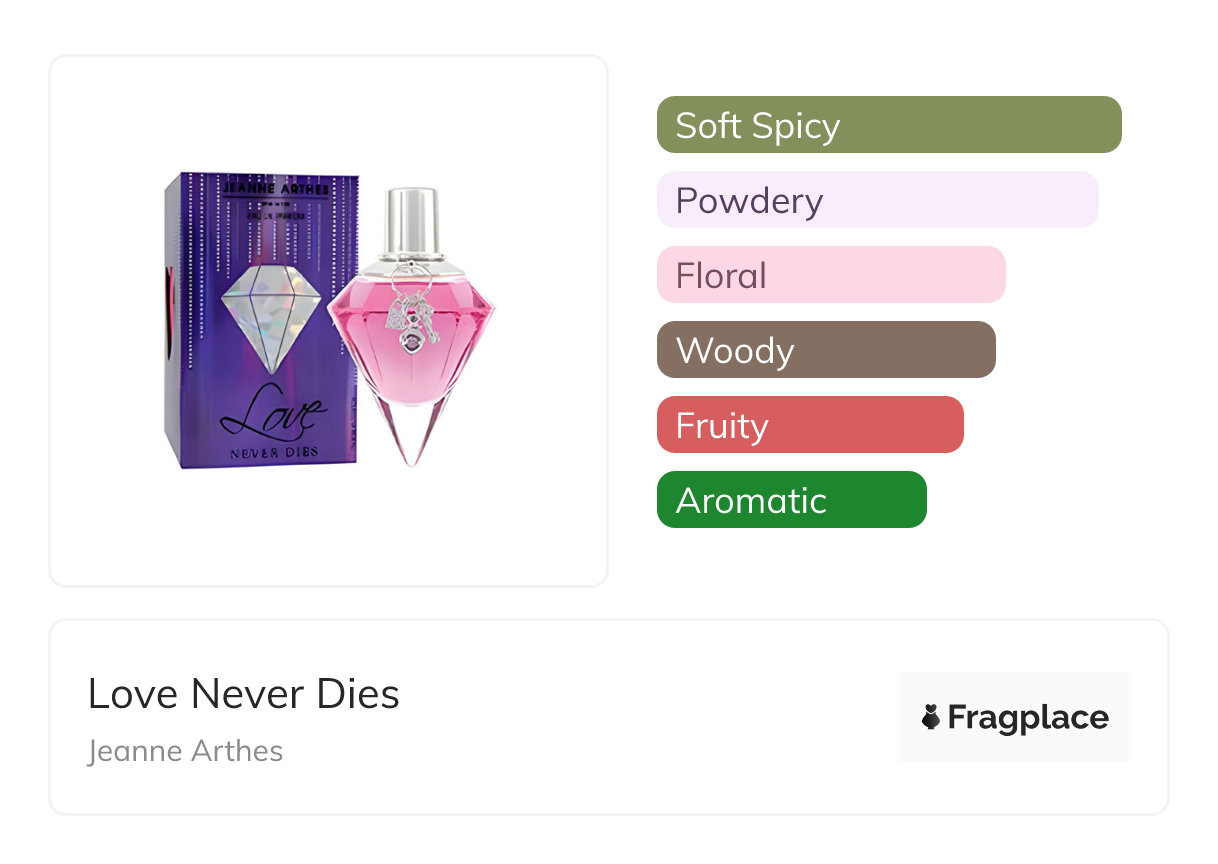Choose the Floral accord bar
Viewport: 1218px width, 864px height.
tap(830, 275)
